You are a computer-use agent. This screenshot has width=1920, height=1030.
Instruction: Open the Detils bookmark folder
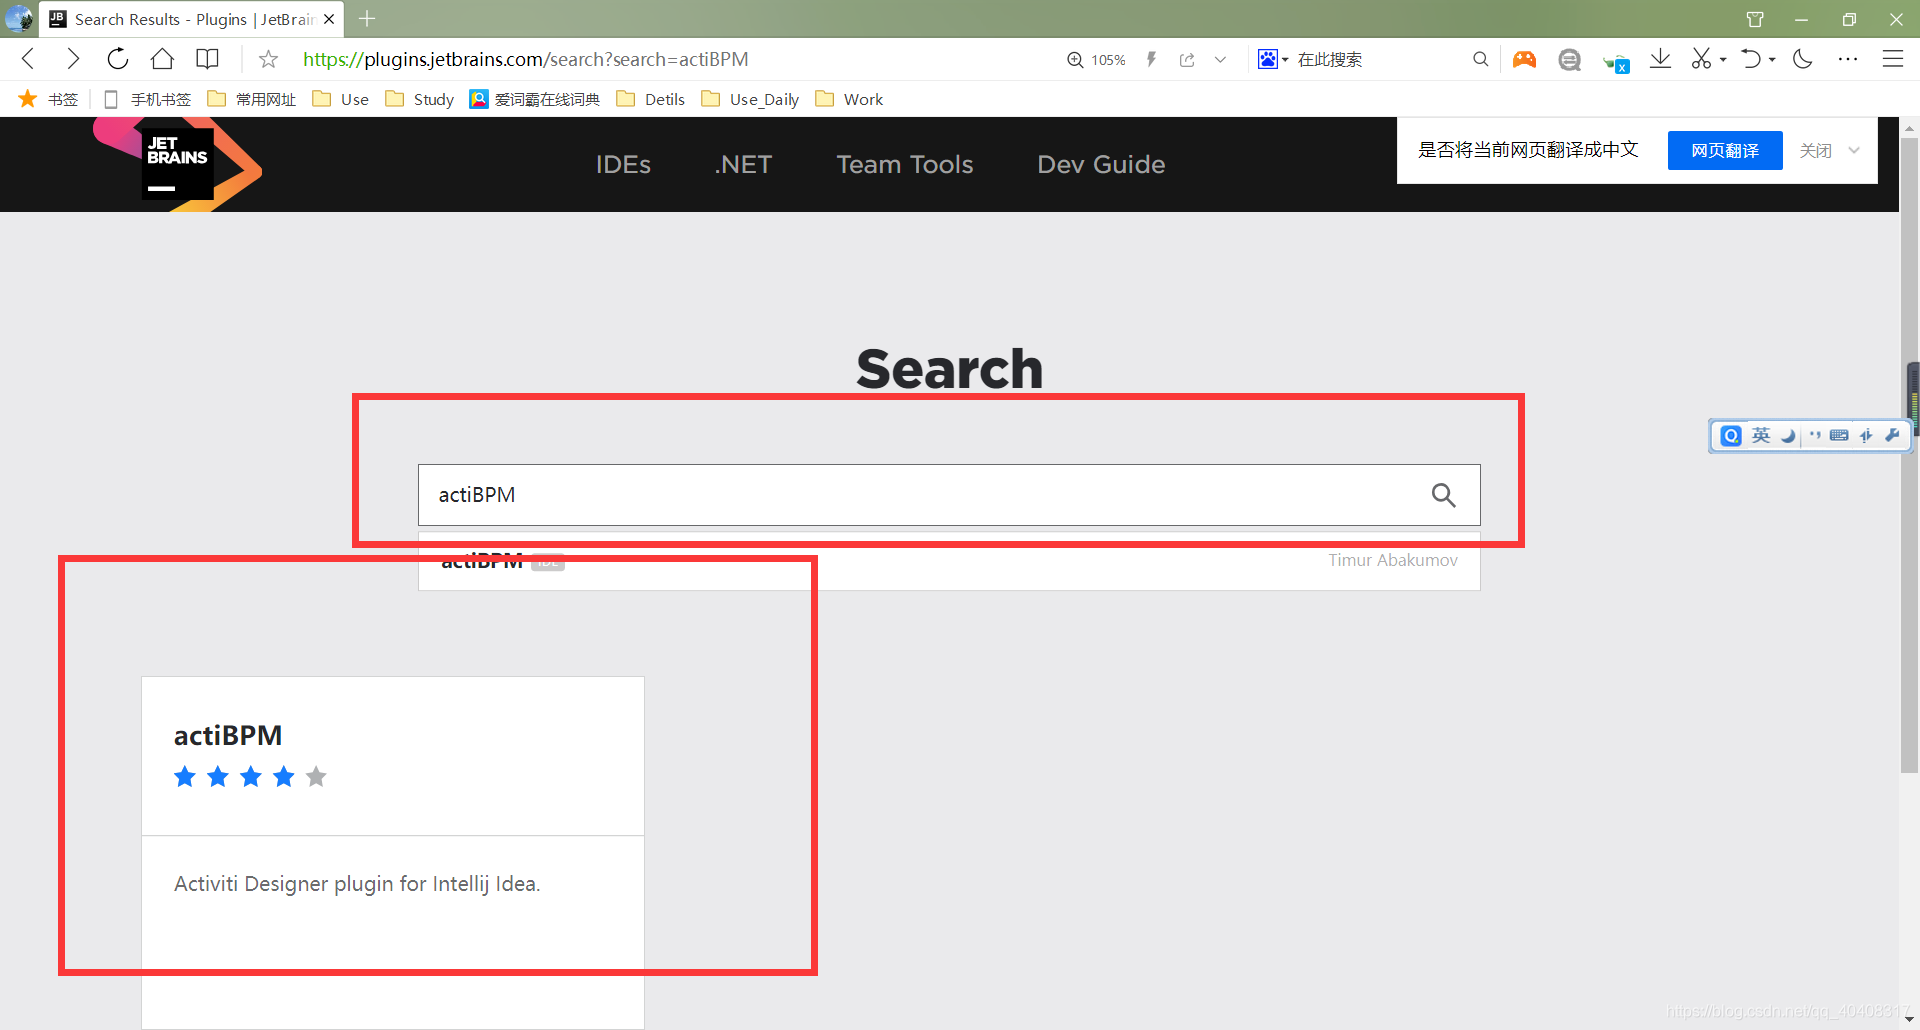click(651, 99)
